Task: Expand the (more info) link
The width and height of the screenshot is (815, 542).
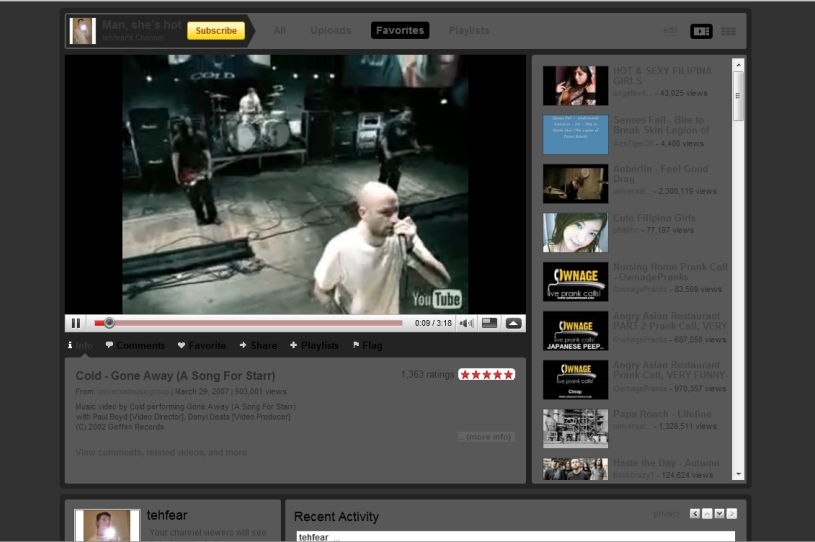Action: (x=487, y=437)
